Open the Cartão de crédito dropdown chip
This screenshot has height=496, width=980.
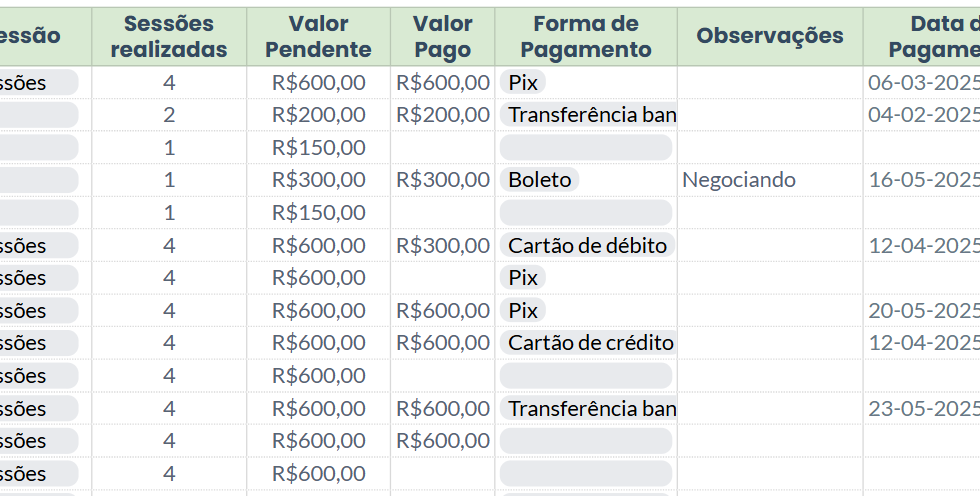click(x=590, y=342)
